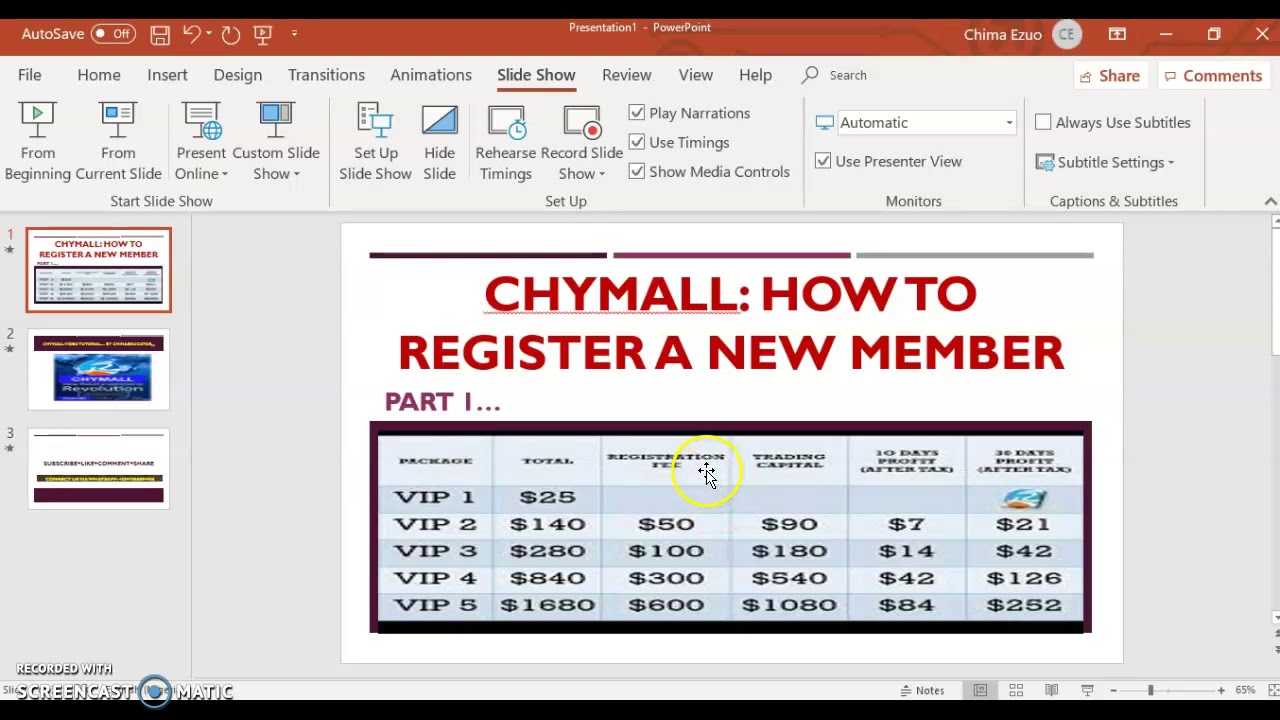Click the Hide Slide button

[x=439, y=143]
